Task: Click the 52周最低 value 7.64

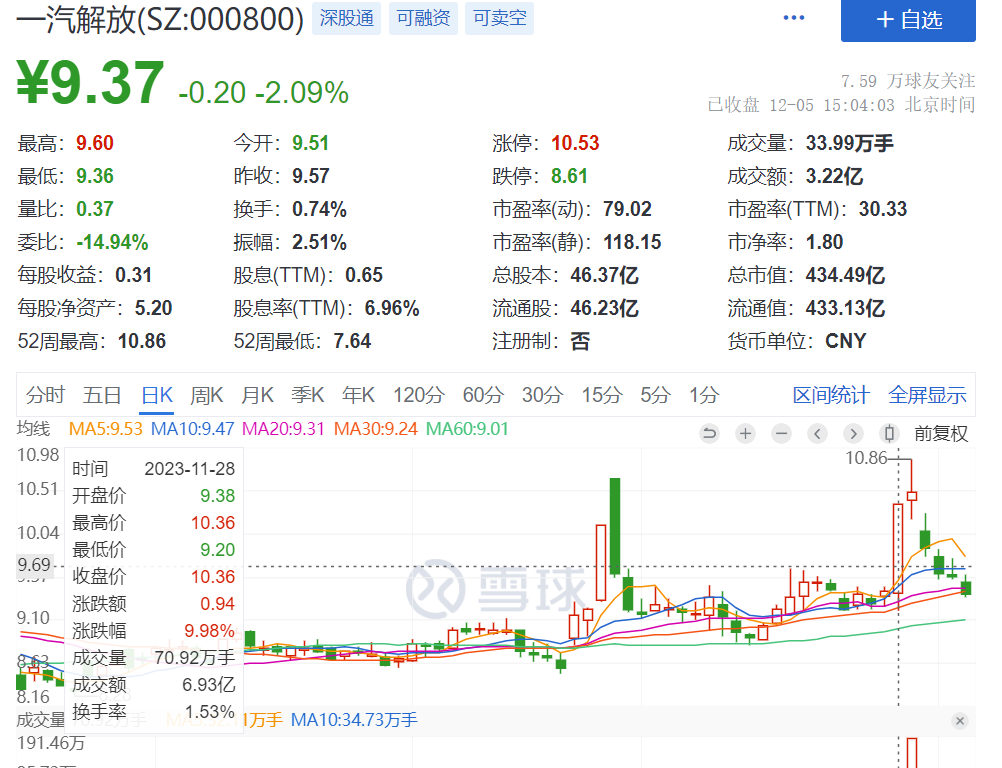Action: [x=351, y=341]
